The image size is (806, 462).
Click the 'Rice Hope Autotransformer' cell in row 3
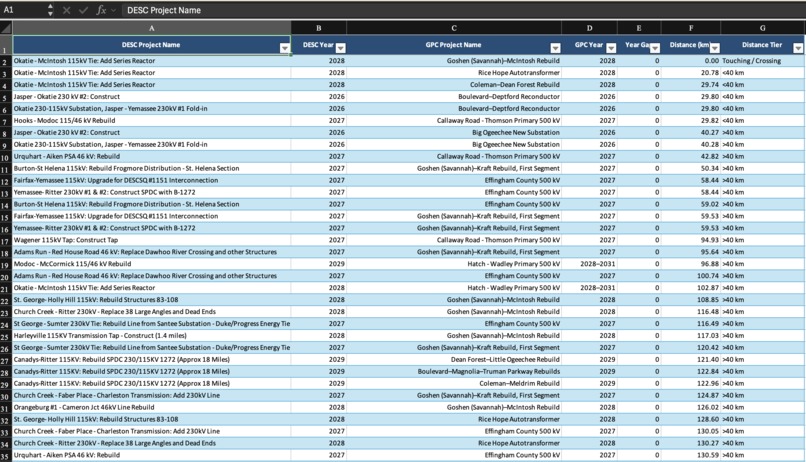(454, 72)
